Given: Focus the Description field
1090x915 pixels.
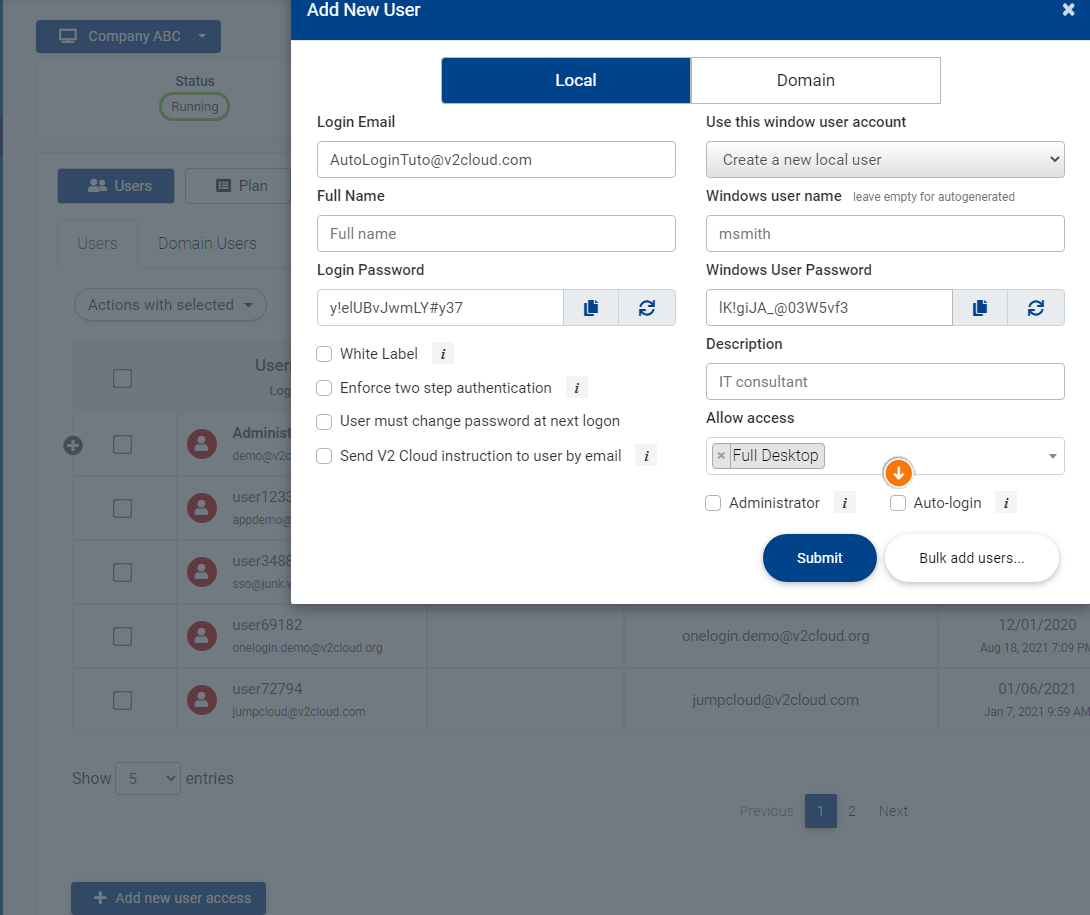Looking at the screenshot, I should (x=885, y=381).
